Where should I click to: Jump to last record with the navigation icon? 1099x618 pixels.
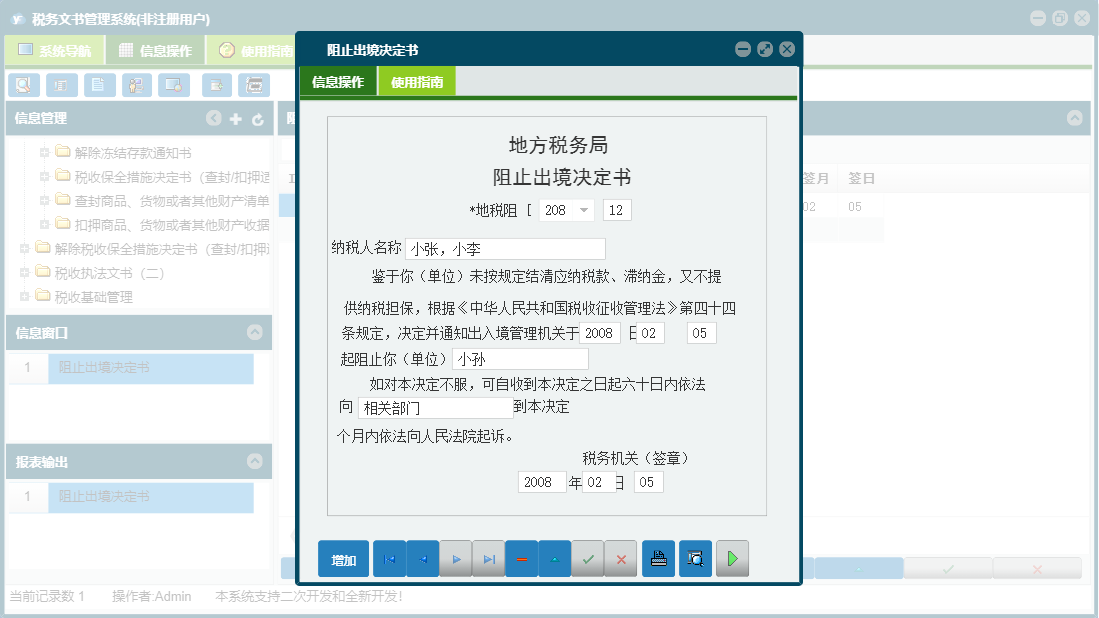tap(488, 558)
